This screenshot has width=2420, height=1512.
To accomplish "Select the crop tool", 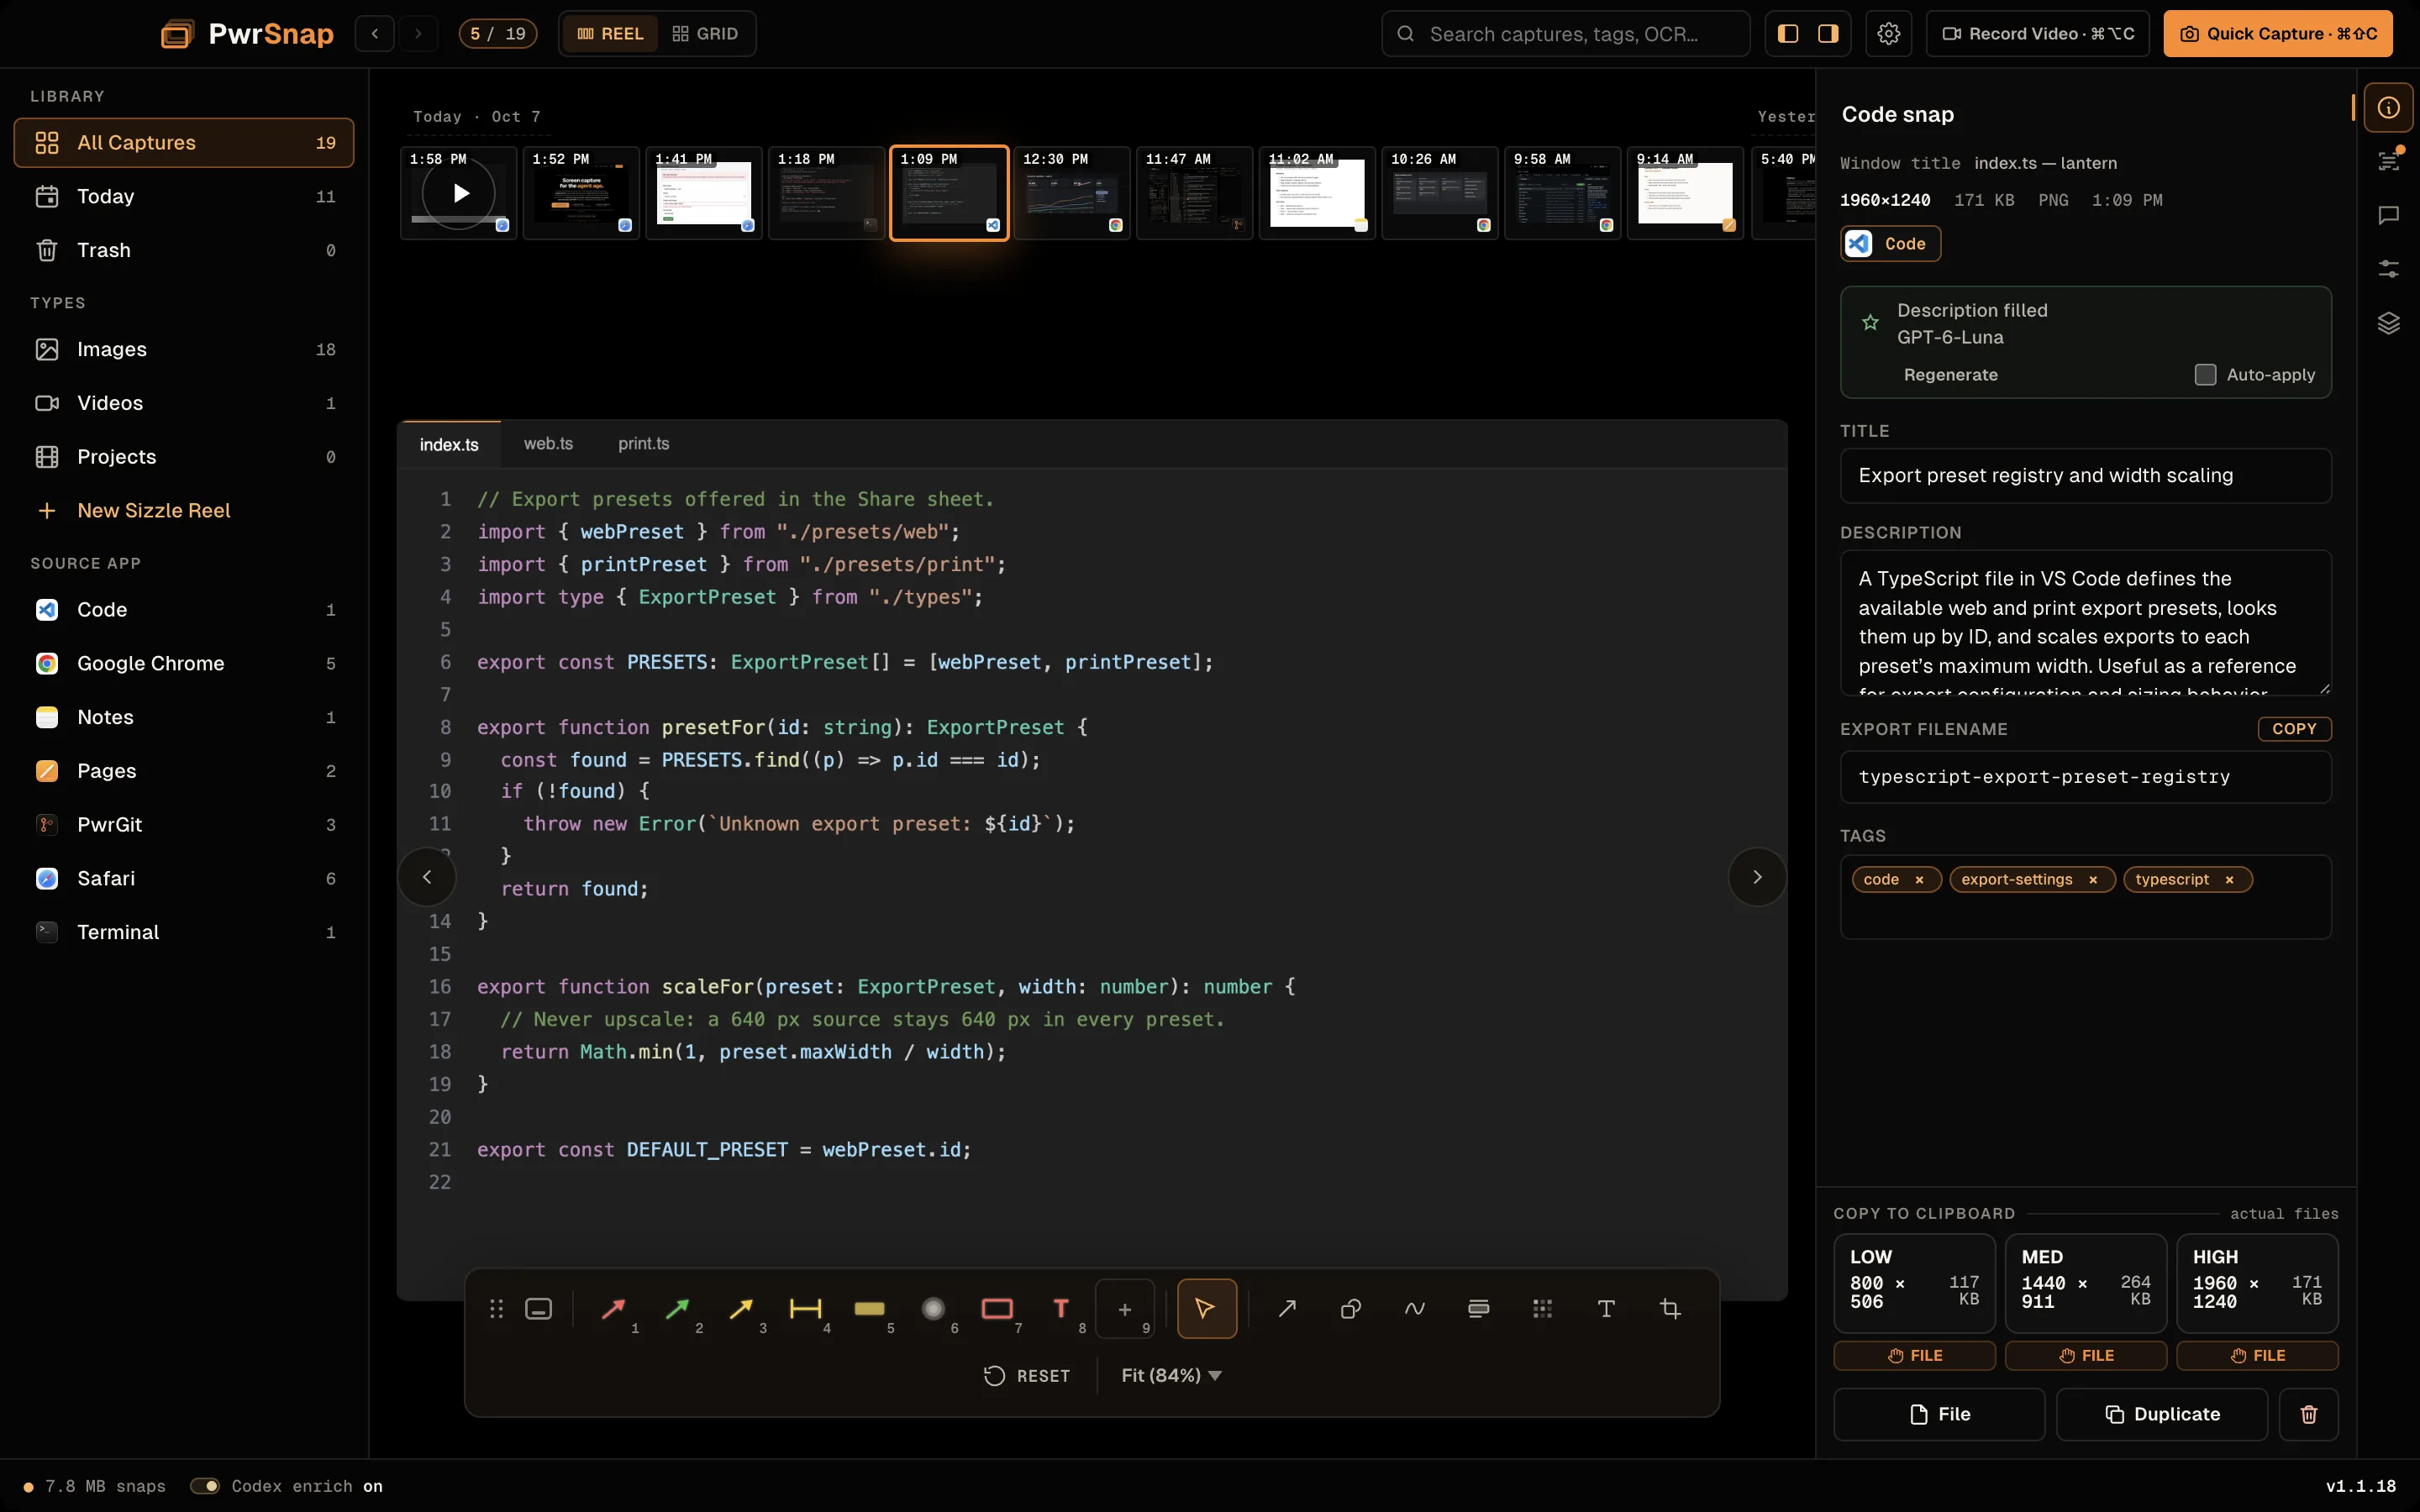I will [1670, 1308].
